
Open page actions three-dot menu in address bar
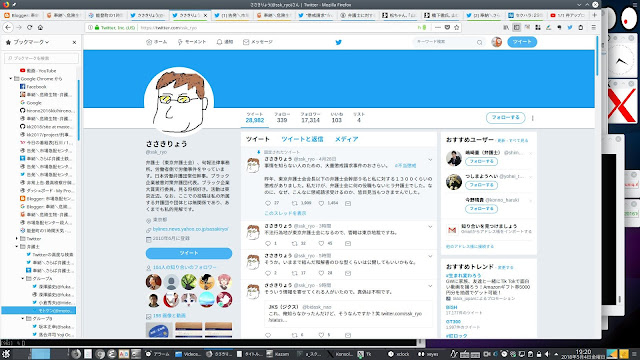coord(438,27)
